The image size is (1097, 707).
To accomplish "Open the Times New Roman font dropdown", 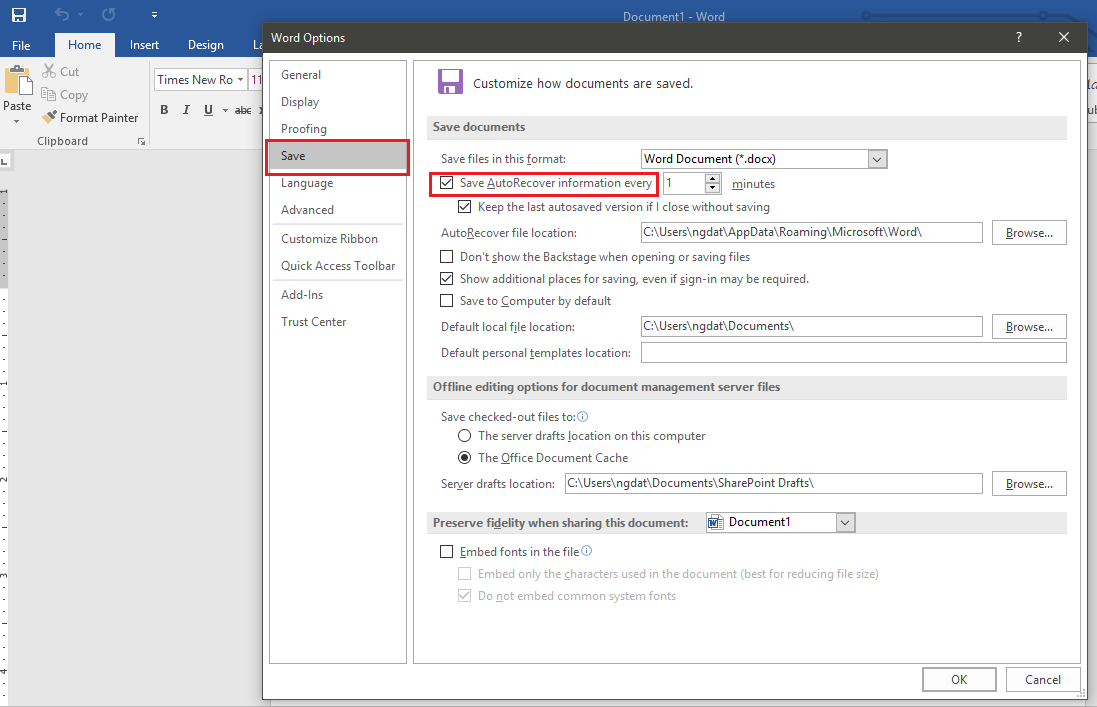I will 240,80.
